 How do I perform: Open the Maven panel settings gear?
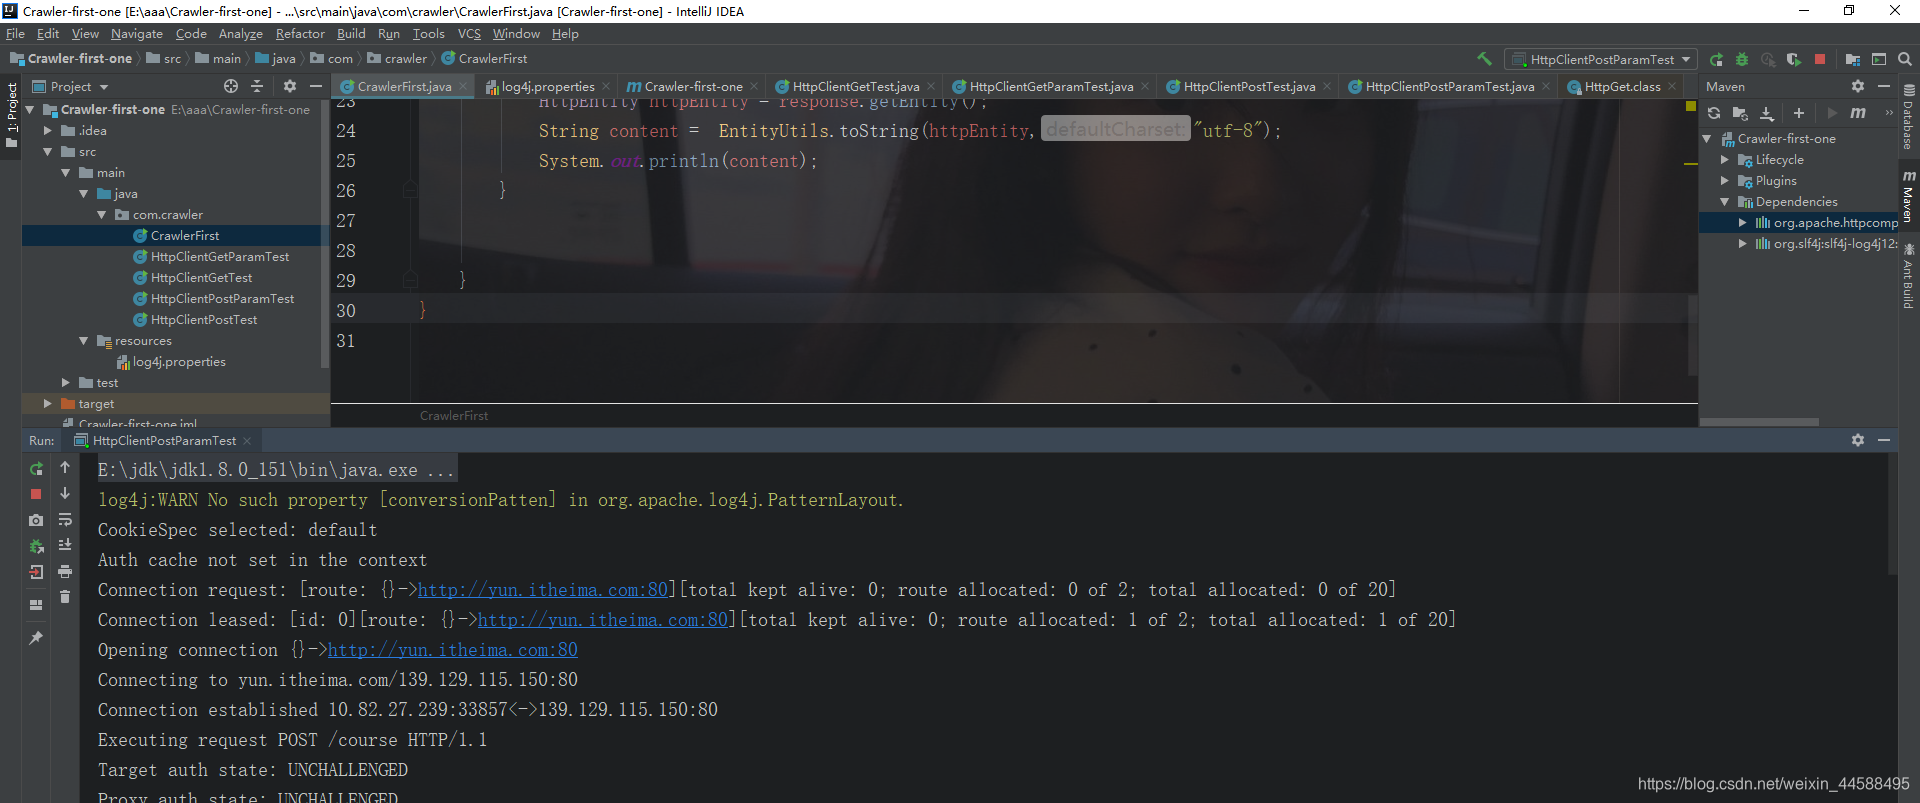(x=1858, y=86)
